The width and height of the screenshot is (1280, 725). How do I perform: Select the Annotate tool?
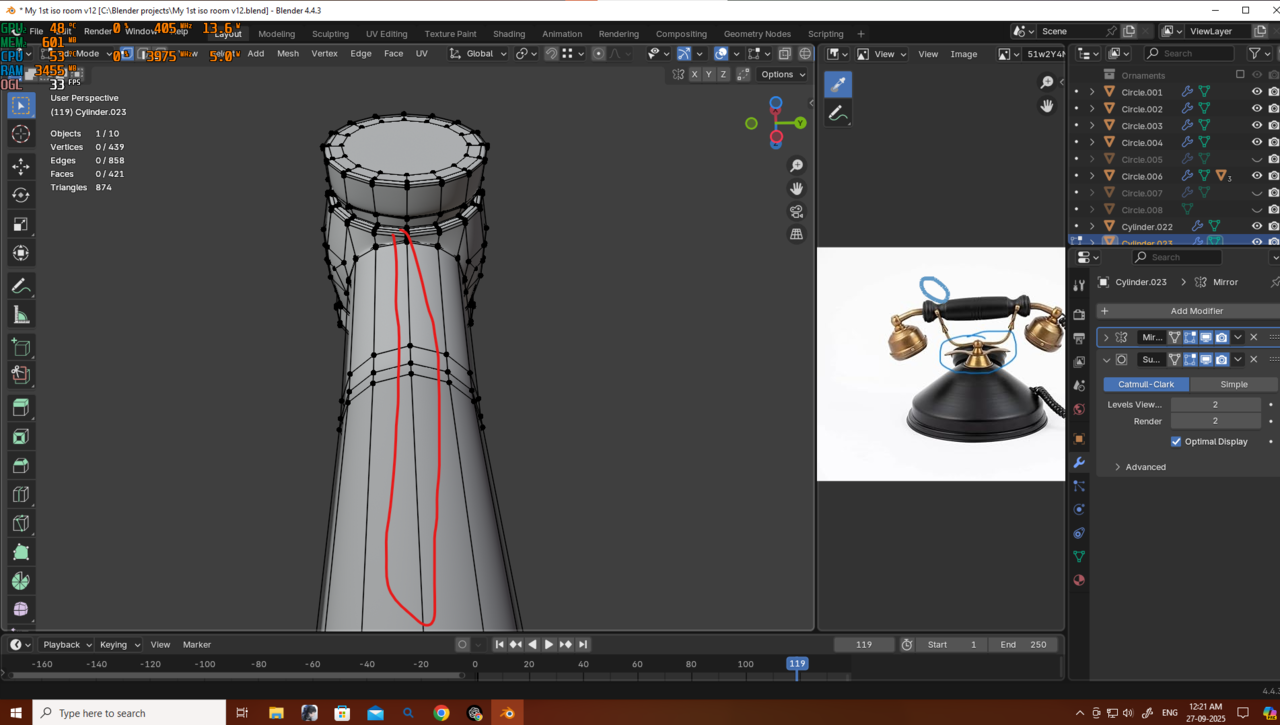click(x=20, y=286)
